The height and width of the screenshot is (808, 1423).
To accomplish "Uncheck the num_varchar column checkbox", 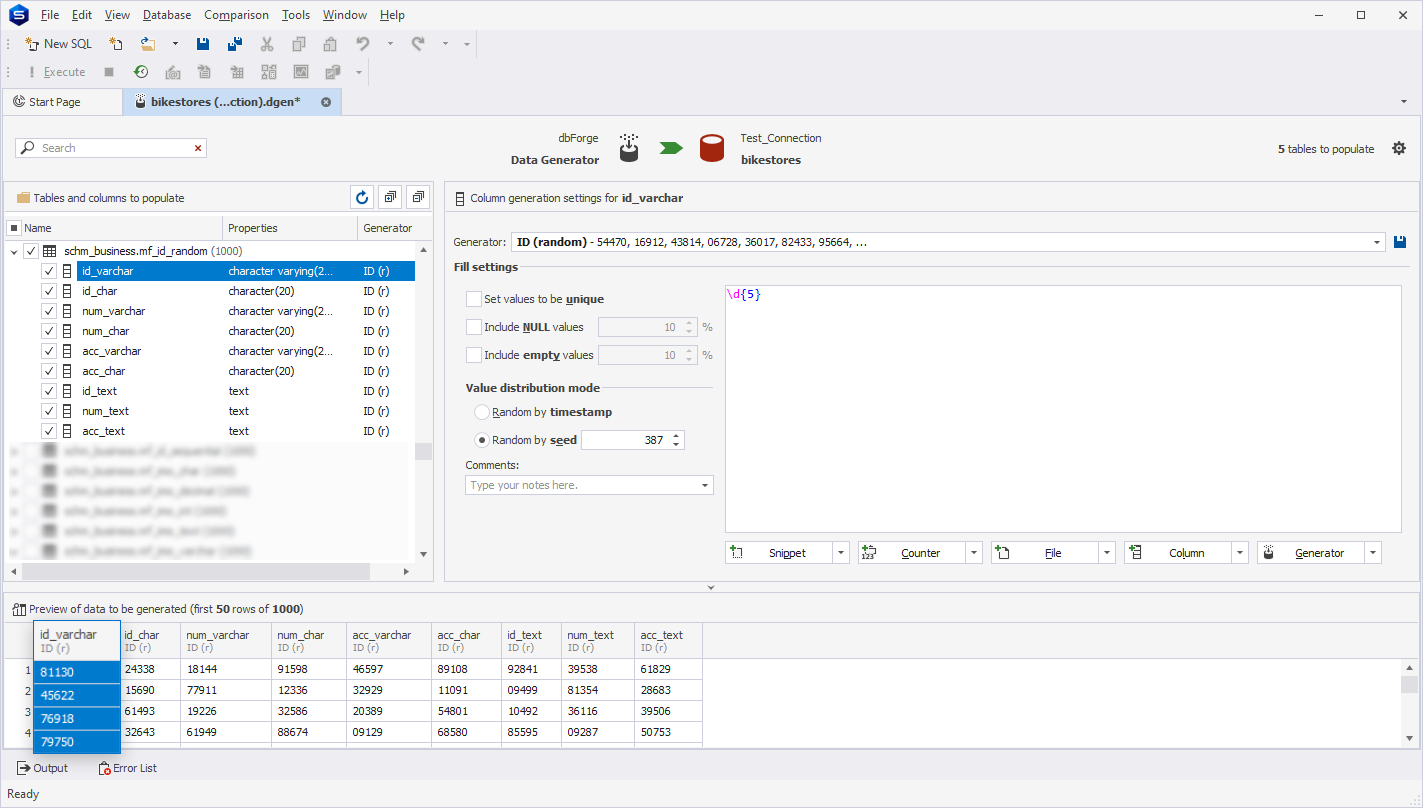I will [49, 311].
